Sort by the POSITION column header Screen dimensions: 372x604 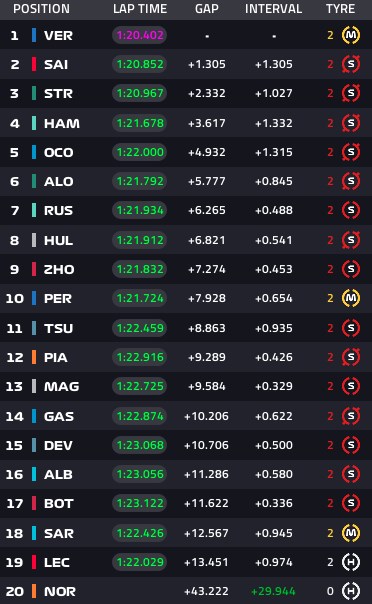click(x=42, y=9)
